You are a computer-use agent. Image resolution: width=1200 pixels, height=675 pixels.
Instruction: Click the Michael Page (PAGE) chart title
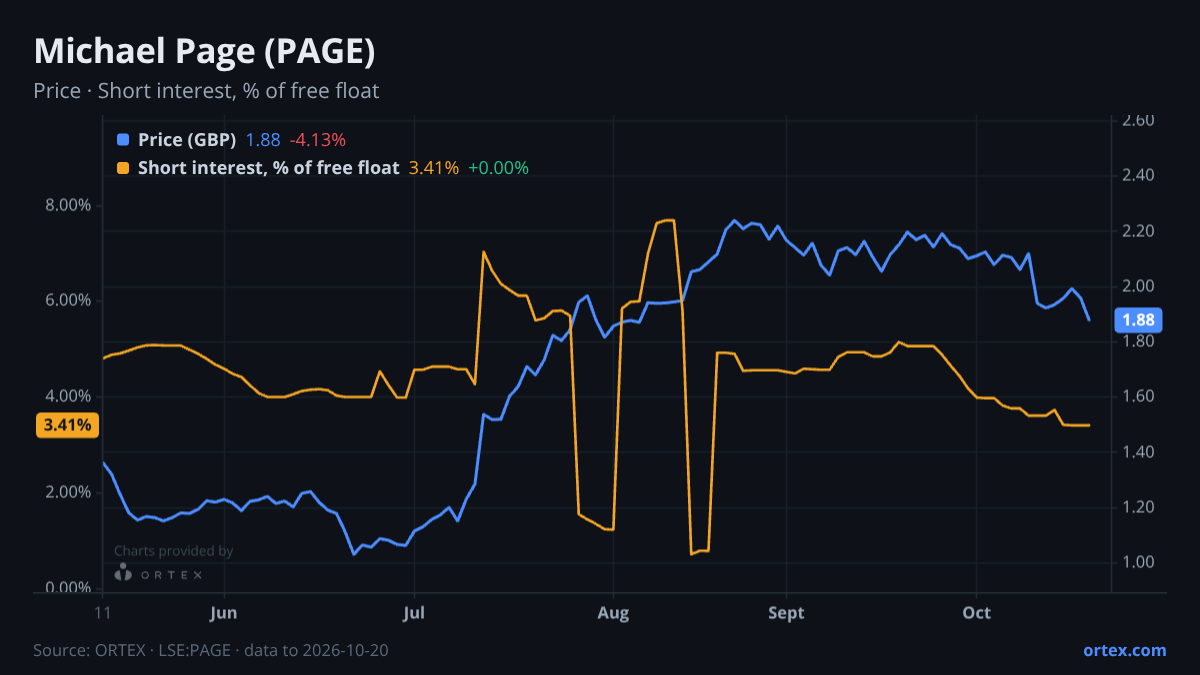click(x=205, y=52)
